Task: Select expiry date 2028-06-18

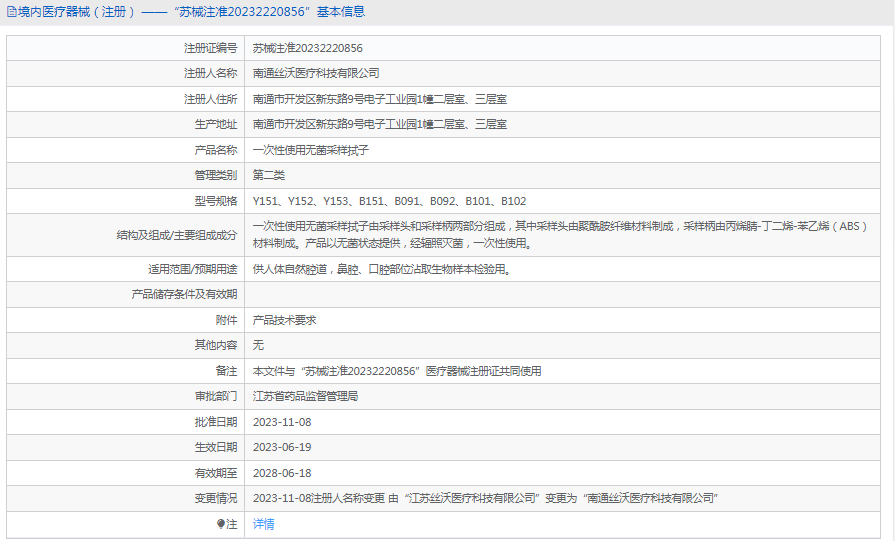Action: point(282,473)
